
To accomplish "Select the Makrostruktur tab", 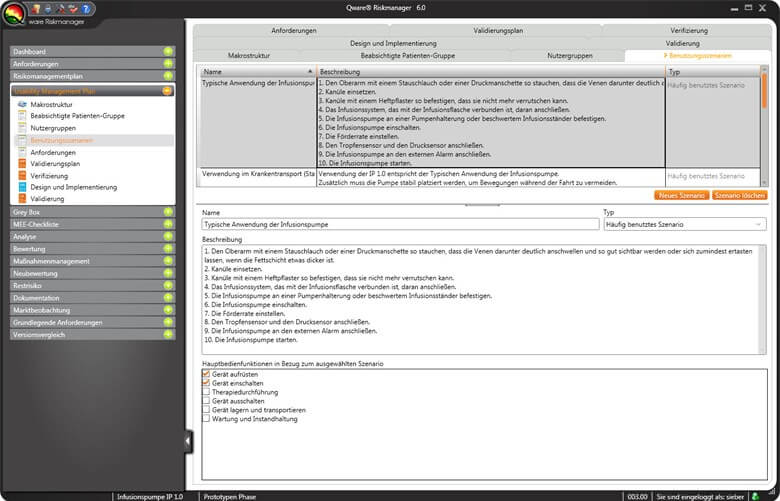I will [x=249, y=56].
